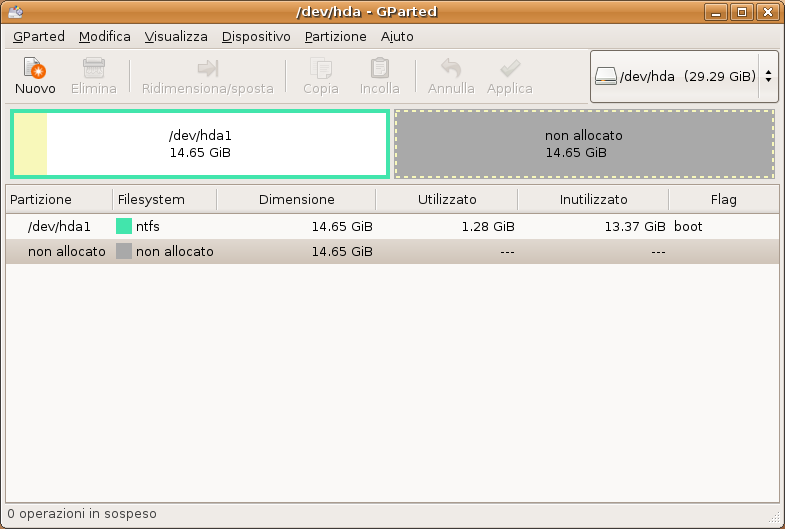Click the Incolla toolbar icon
This screenshot has width=785, height=529.
pos(379,69)
